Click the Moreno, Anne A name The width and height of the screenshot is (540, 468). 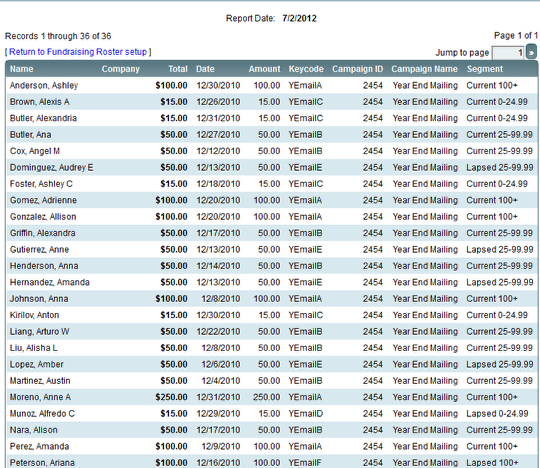pyautogui.click(x=40, y=397)
